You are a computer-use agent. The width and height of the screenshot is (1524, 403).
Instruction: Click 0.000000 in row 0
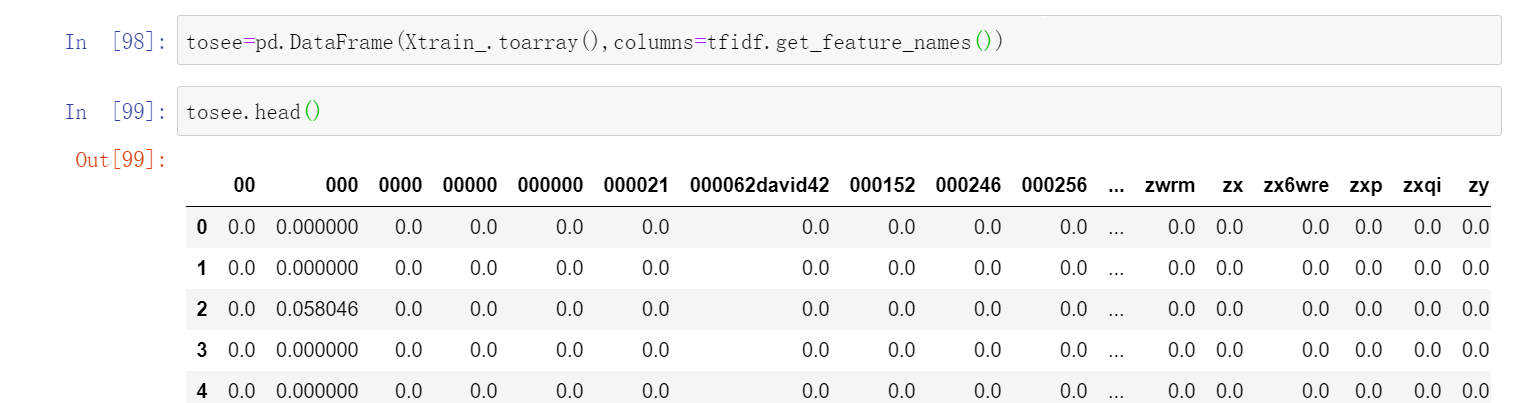click(x=317, y=228)
